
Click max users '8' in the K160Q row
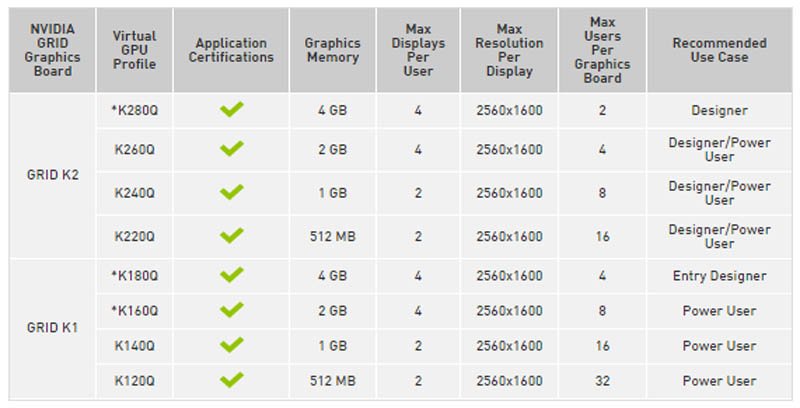pyautogui.click(x=603, y=311)
